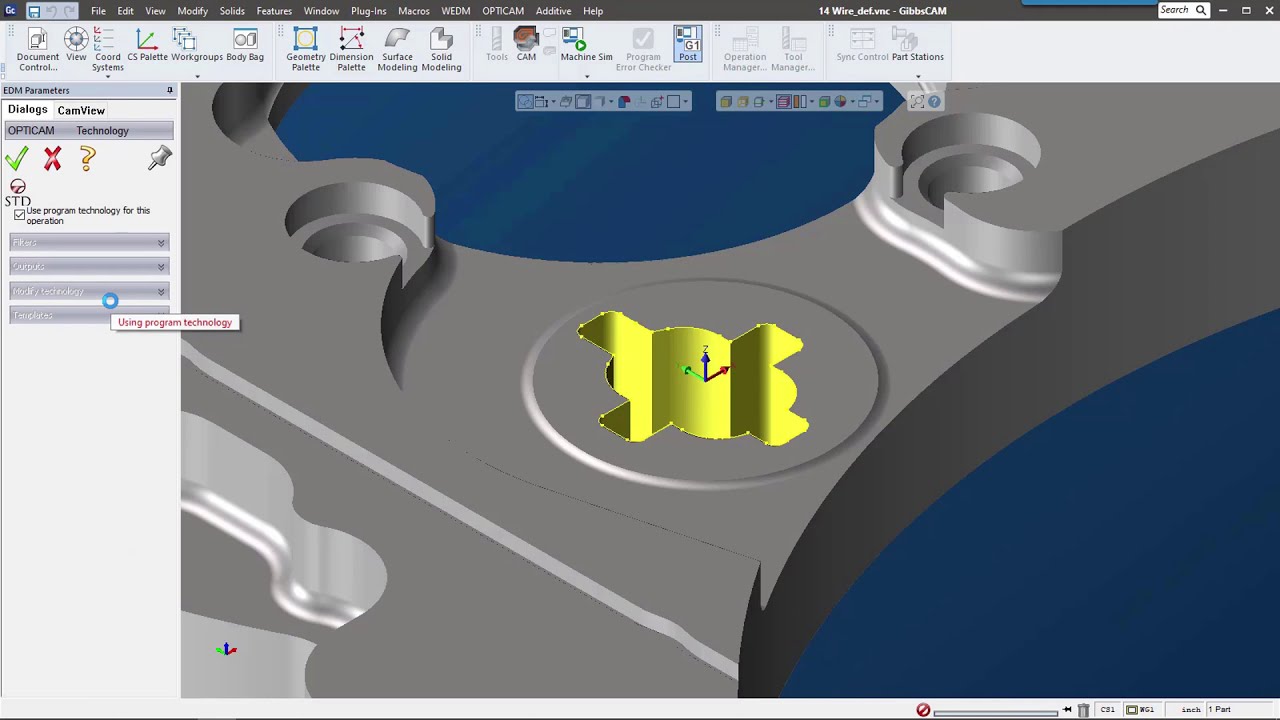Click the red X to cancel EDM parameters
1280x720 pixels.
coord(52,158)
